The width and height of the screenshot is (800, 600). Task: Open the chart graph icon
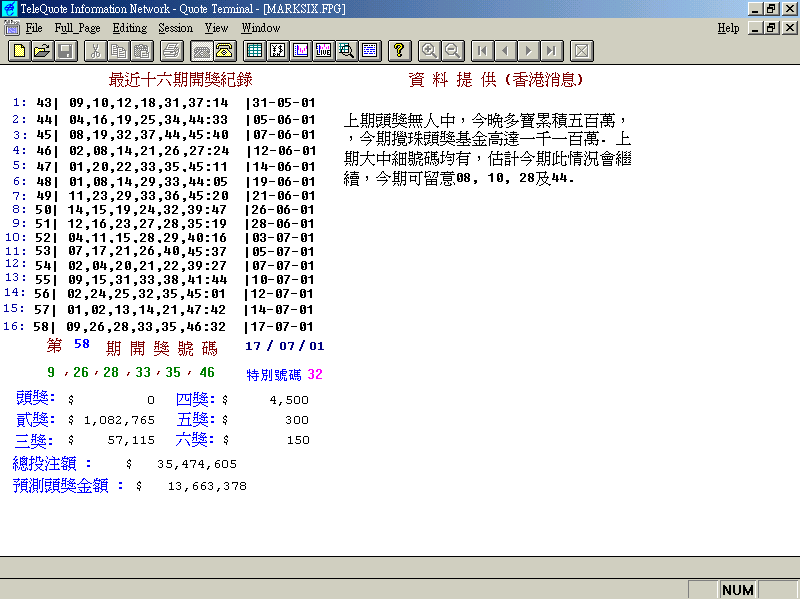301,51
